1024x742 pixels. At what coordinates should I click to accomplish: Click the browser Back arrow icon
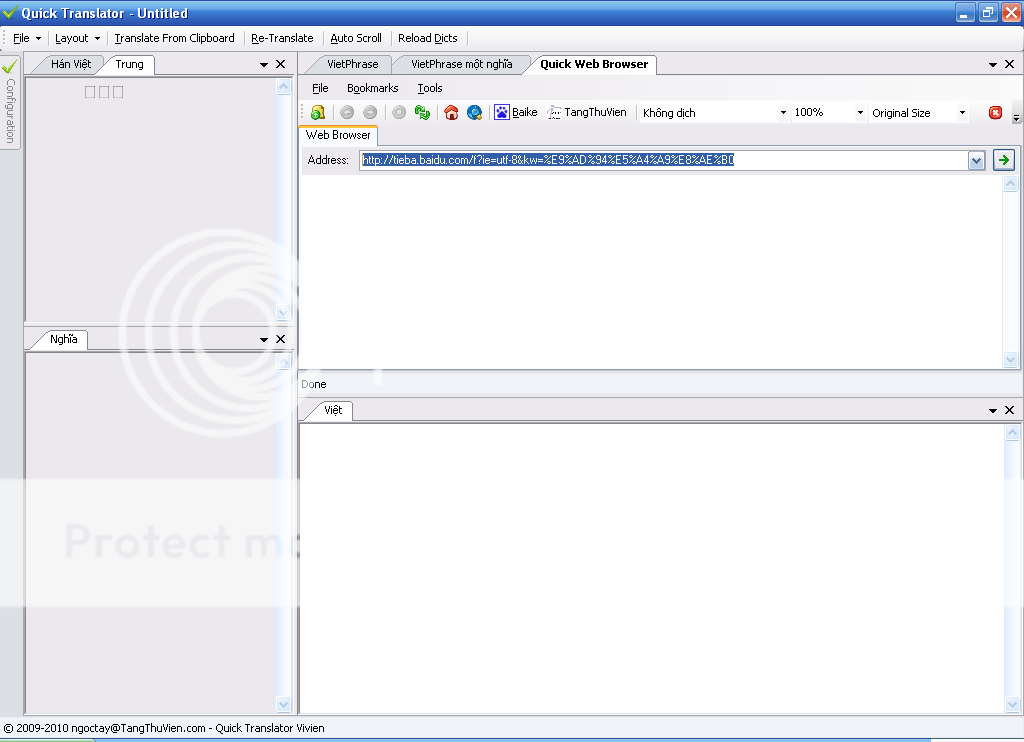click(x=347, y=113)
